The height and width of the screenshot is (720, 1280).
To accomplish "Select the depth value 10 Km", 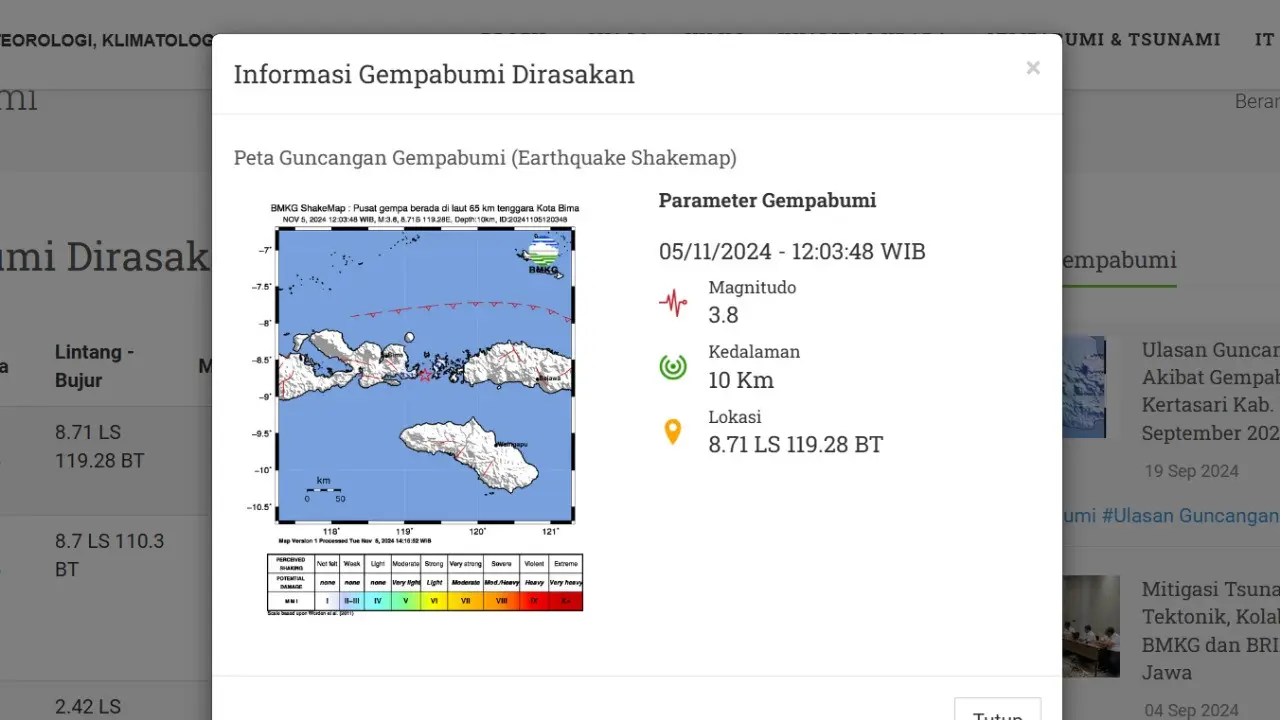I will 741,380.
